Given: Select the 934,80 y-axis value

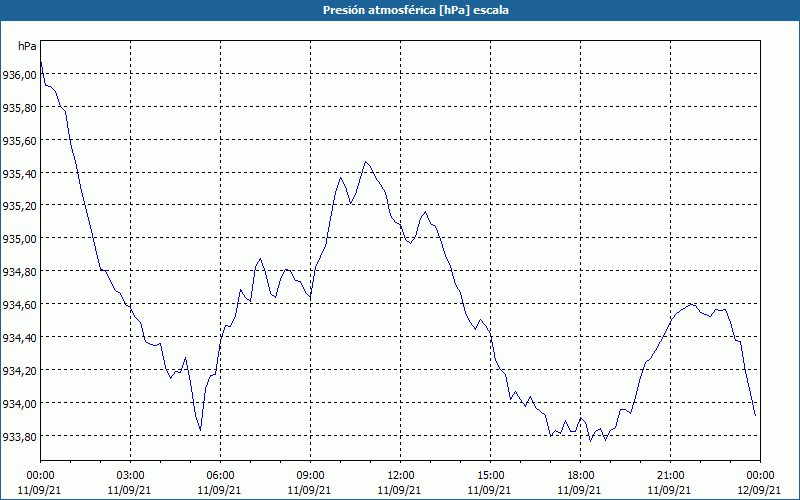Looking at the screenshot, I should coord(19,271).
